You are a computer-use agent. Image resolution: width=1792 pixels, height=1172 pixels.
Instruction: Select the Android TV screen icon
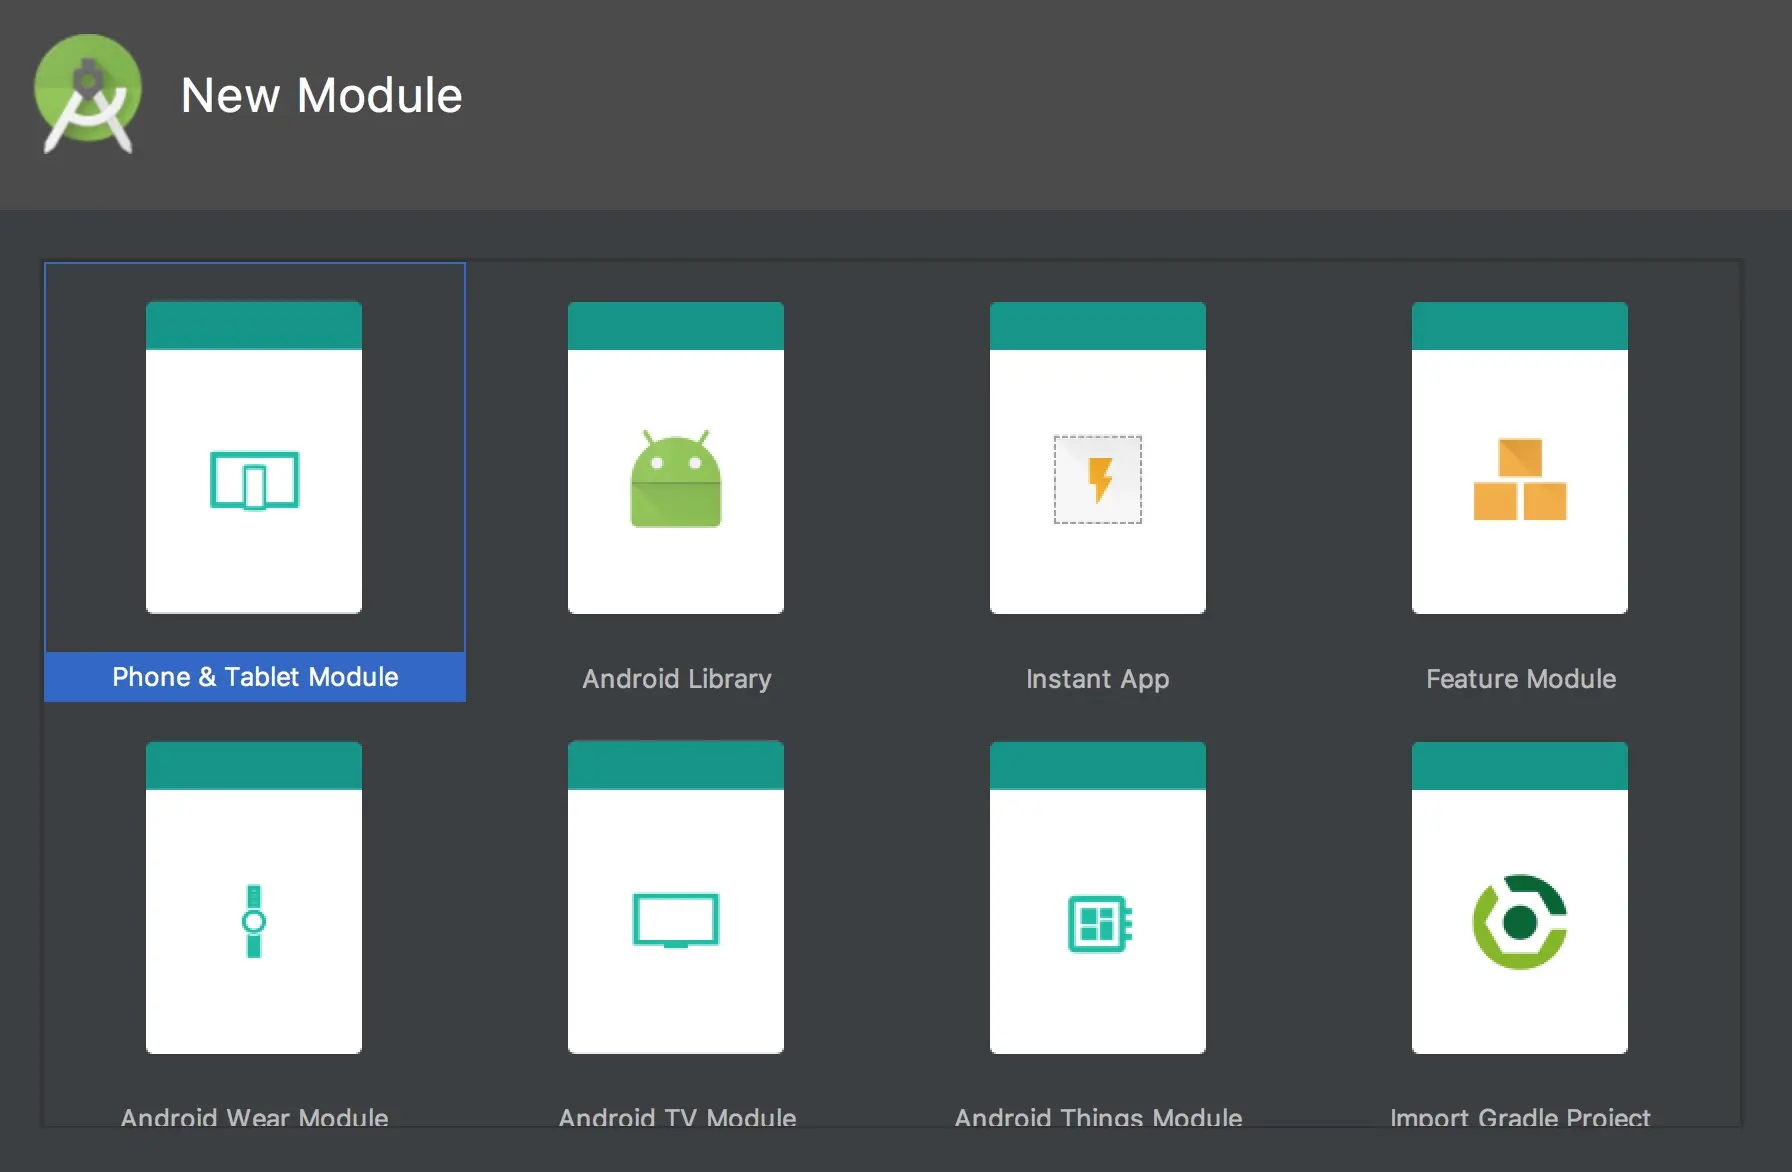click(x=676, y=920)
